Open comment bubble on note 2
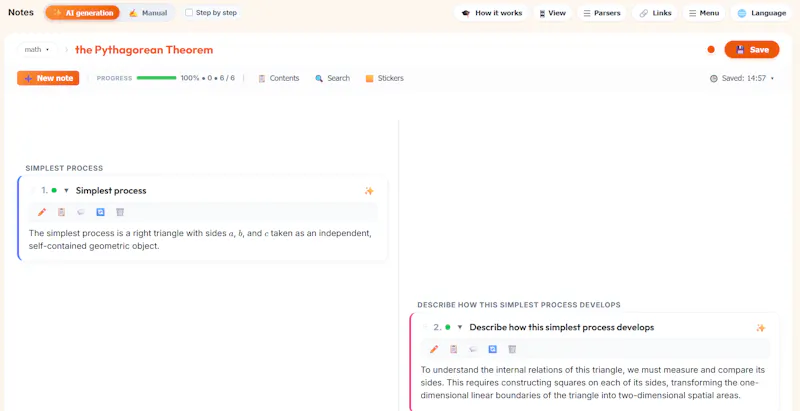The width and height of the screenshot is (800, 411). point(473,349)
